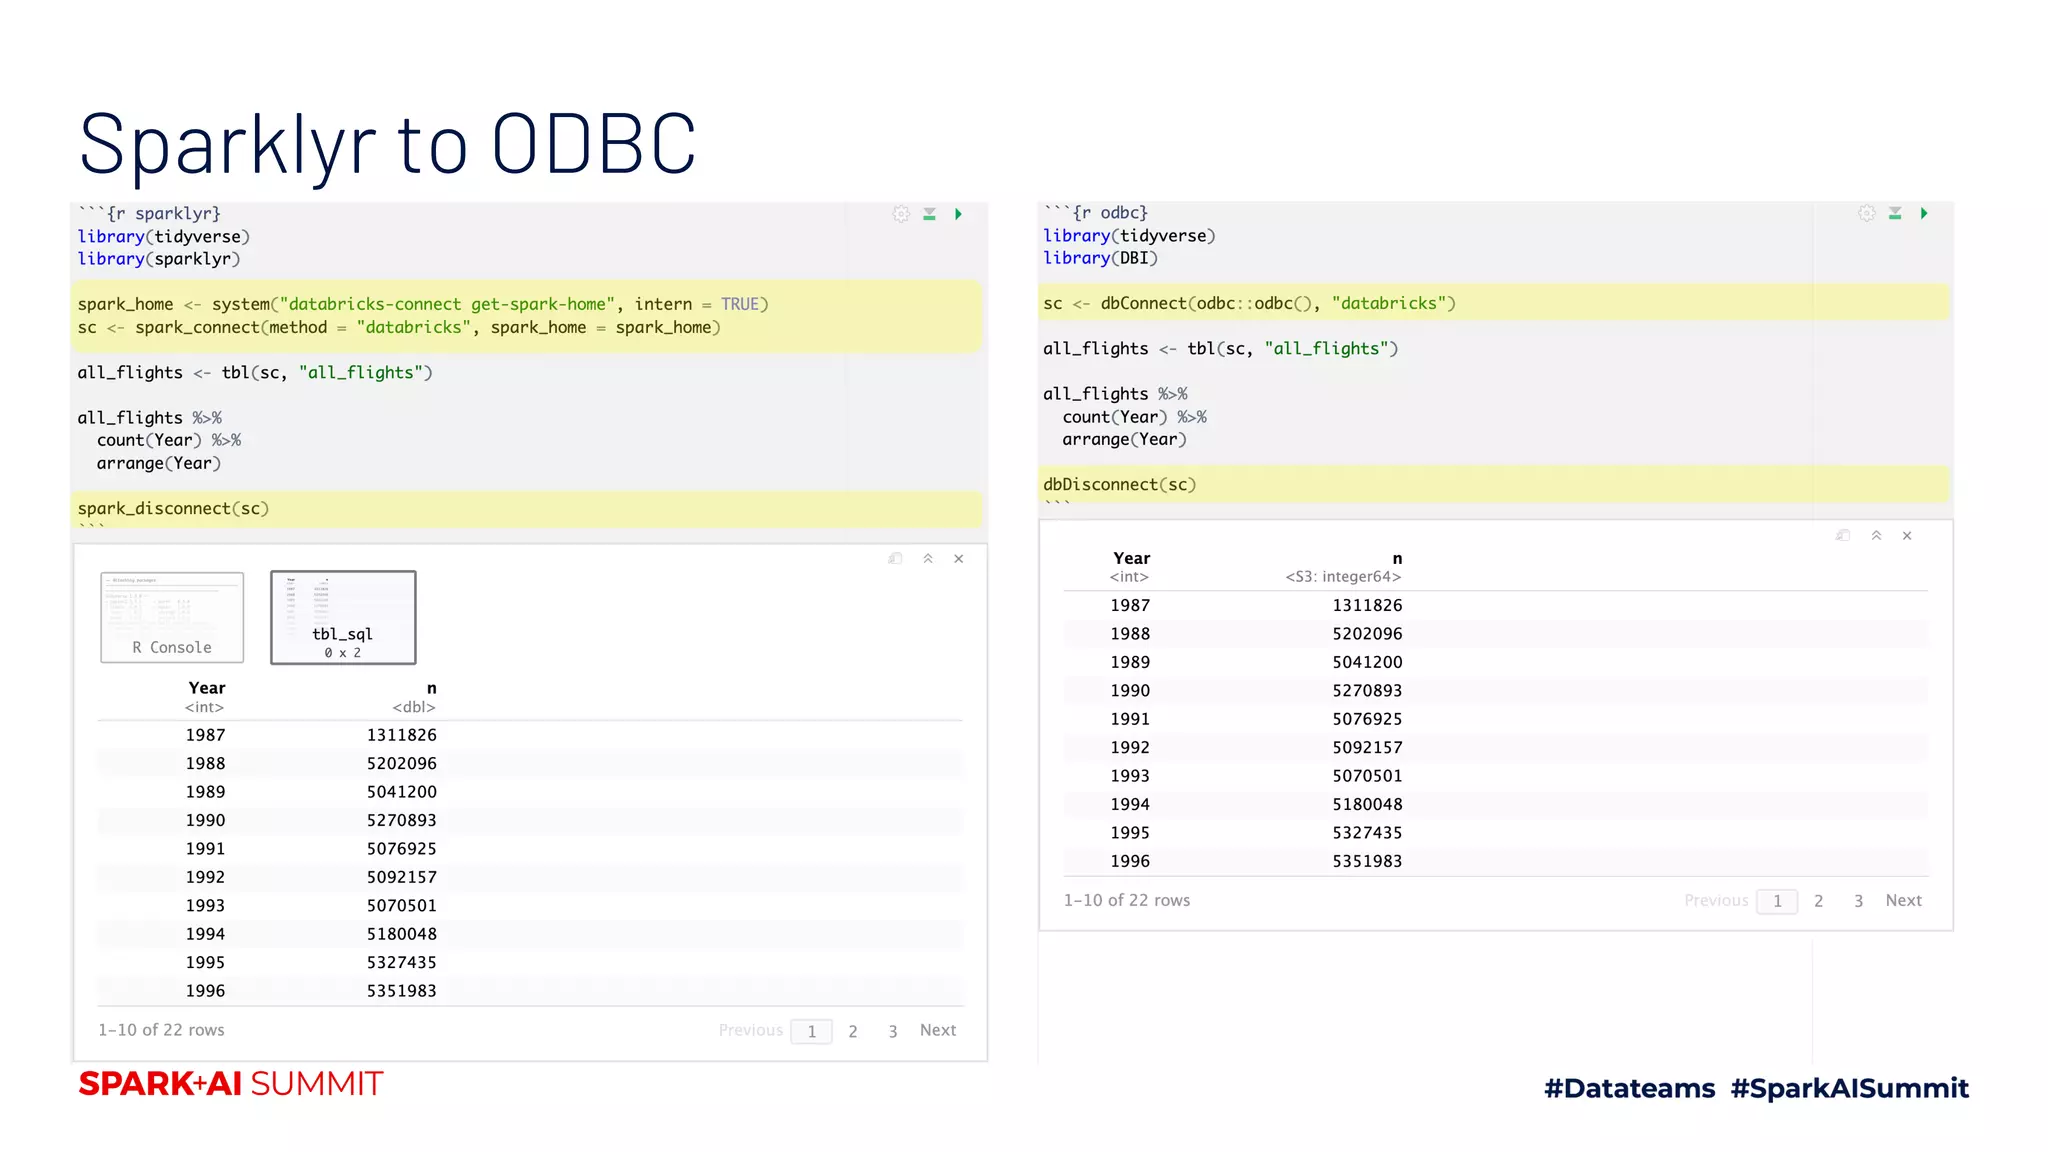Open sparklyr chunk options gear icon

pos(901,214)
